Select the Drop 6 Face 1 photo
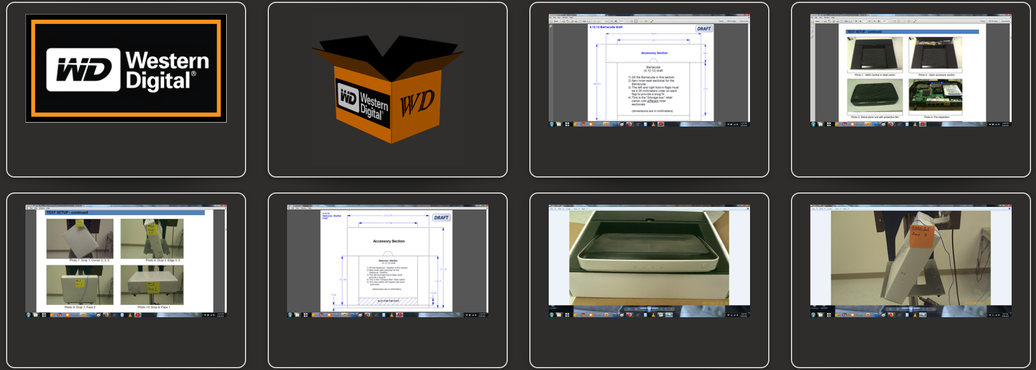The height and width of the screenshot is (370, 1036). tap(152, 285)
